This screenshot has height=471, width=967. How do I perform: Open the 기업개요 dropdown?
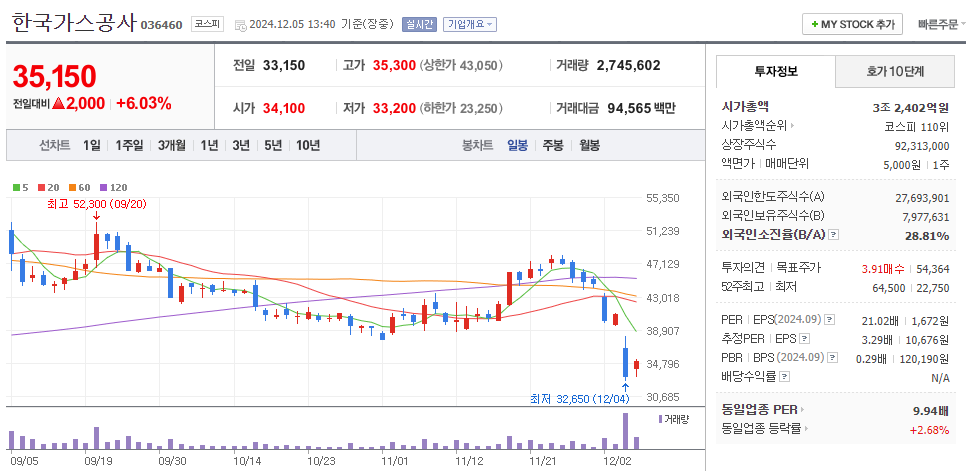click(x=470, y=25)
